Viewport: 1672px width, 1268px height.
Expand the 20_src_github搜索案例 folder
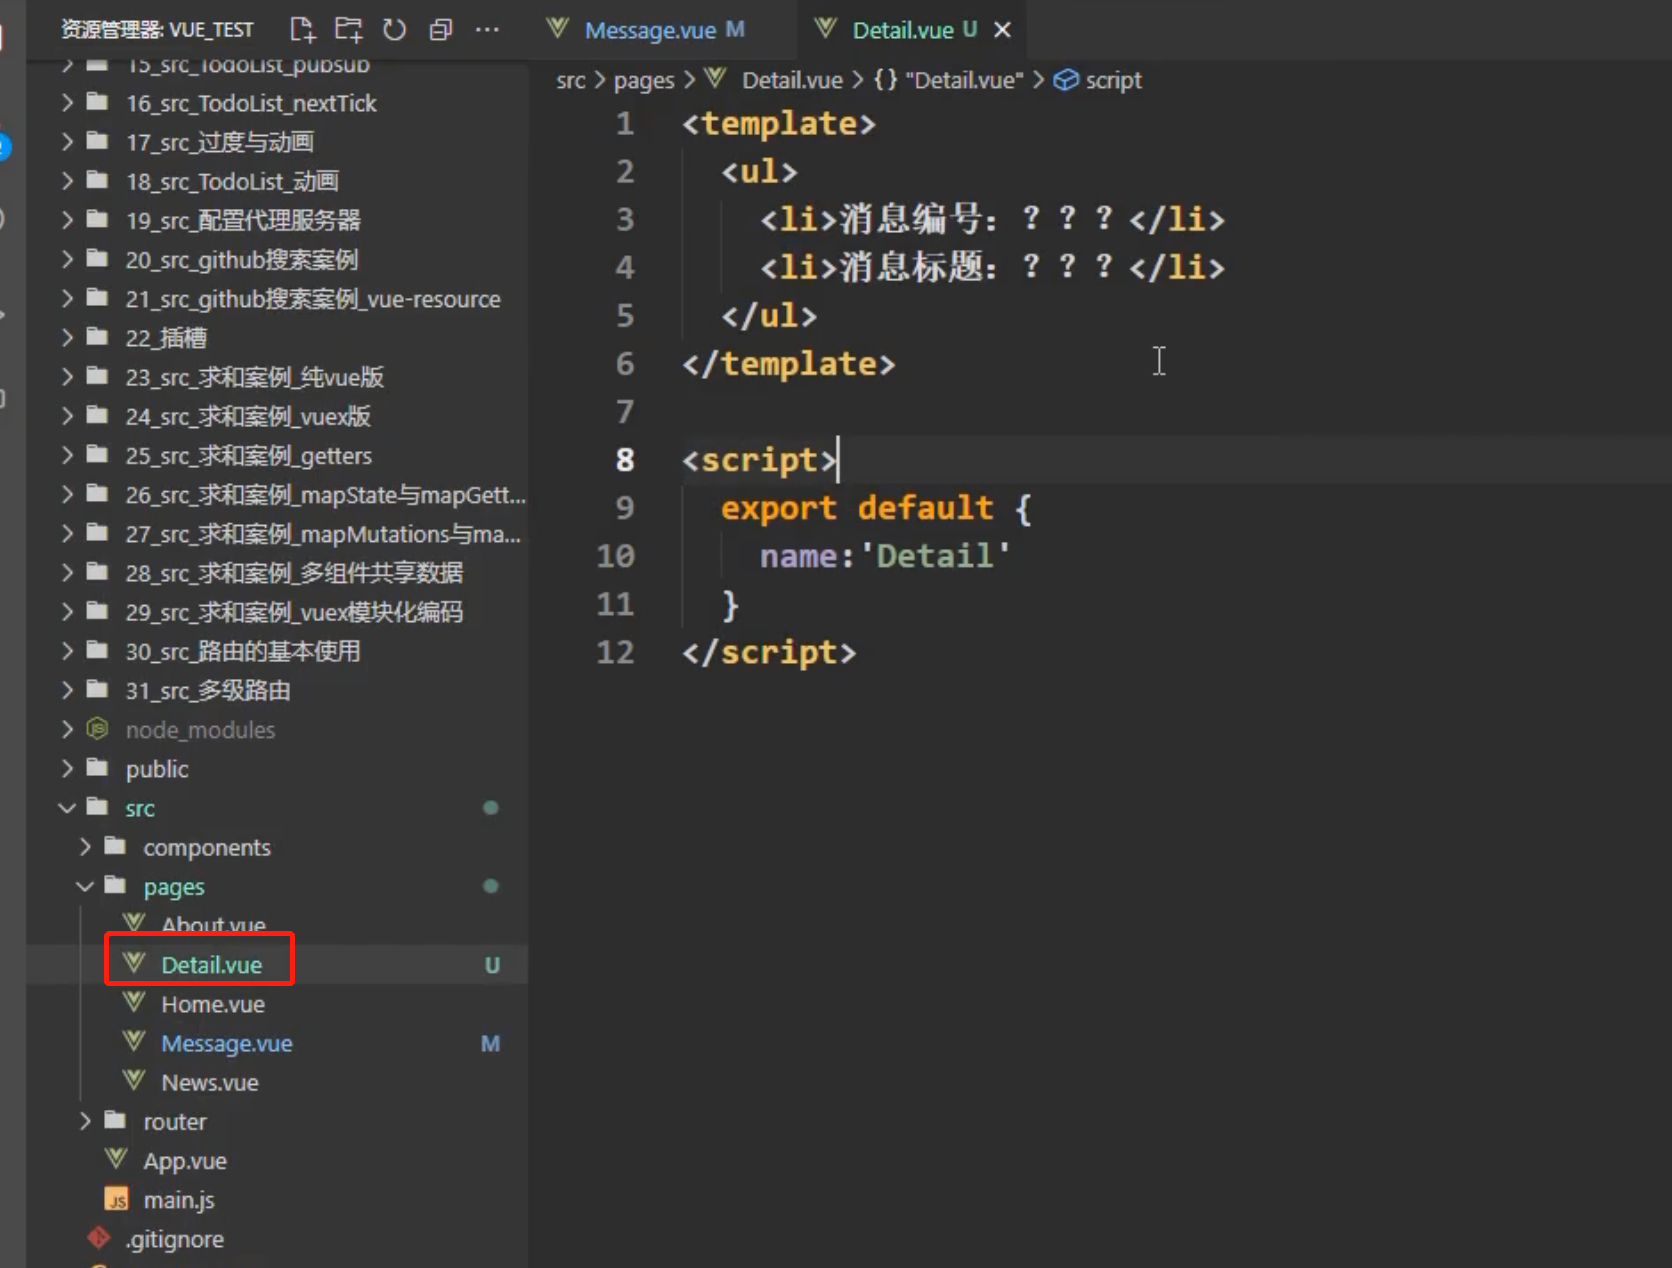(277, 260)
